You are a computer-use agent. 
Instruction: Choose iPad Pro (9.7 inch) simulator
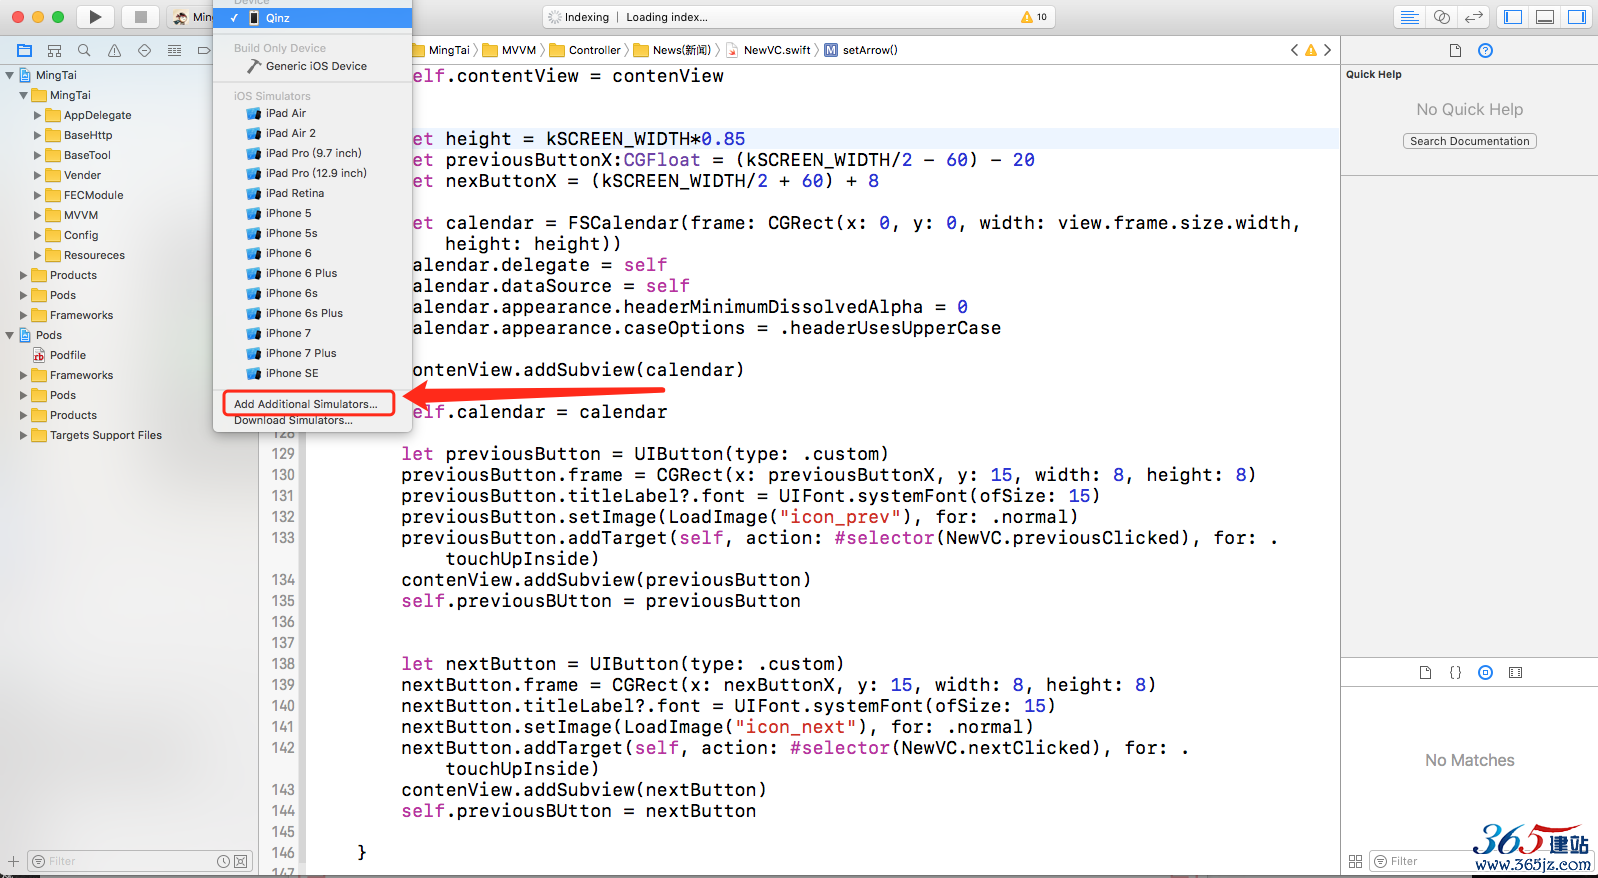(x=312, y=153)
